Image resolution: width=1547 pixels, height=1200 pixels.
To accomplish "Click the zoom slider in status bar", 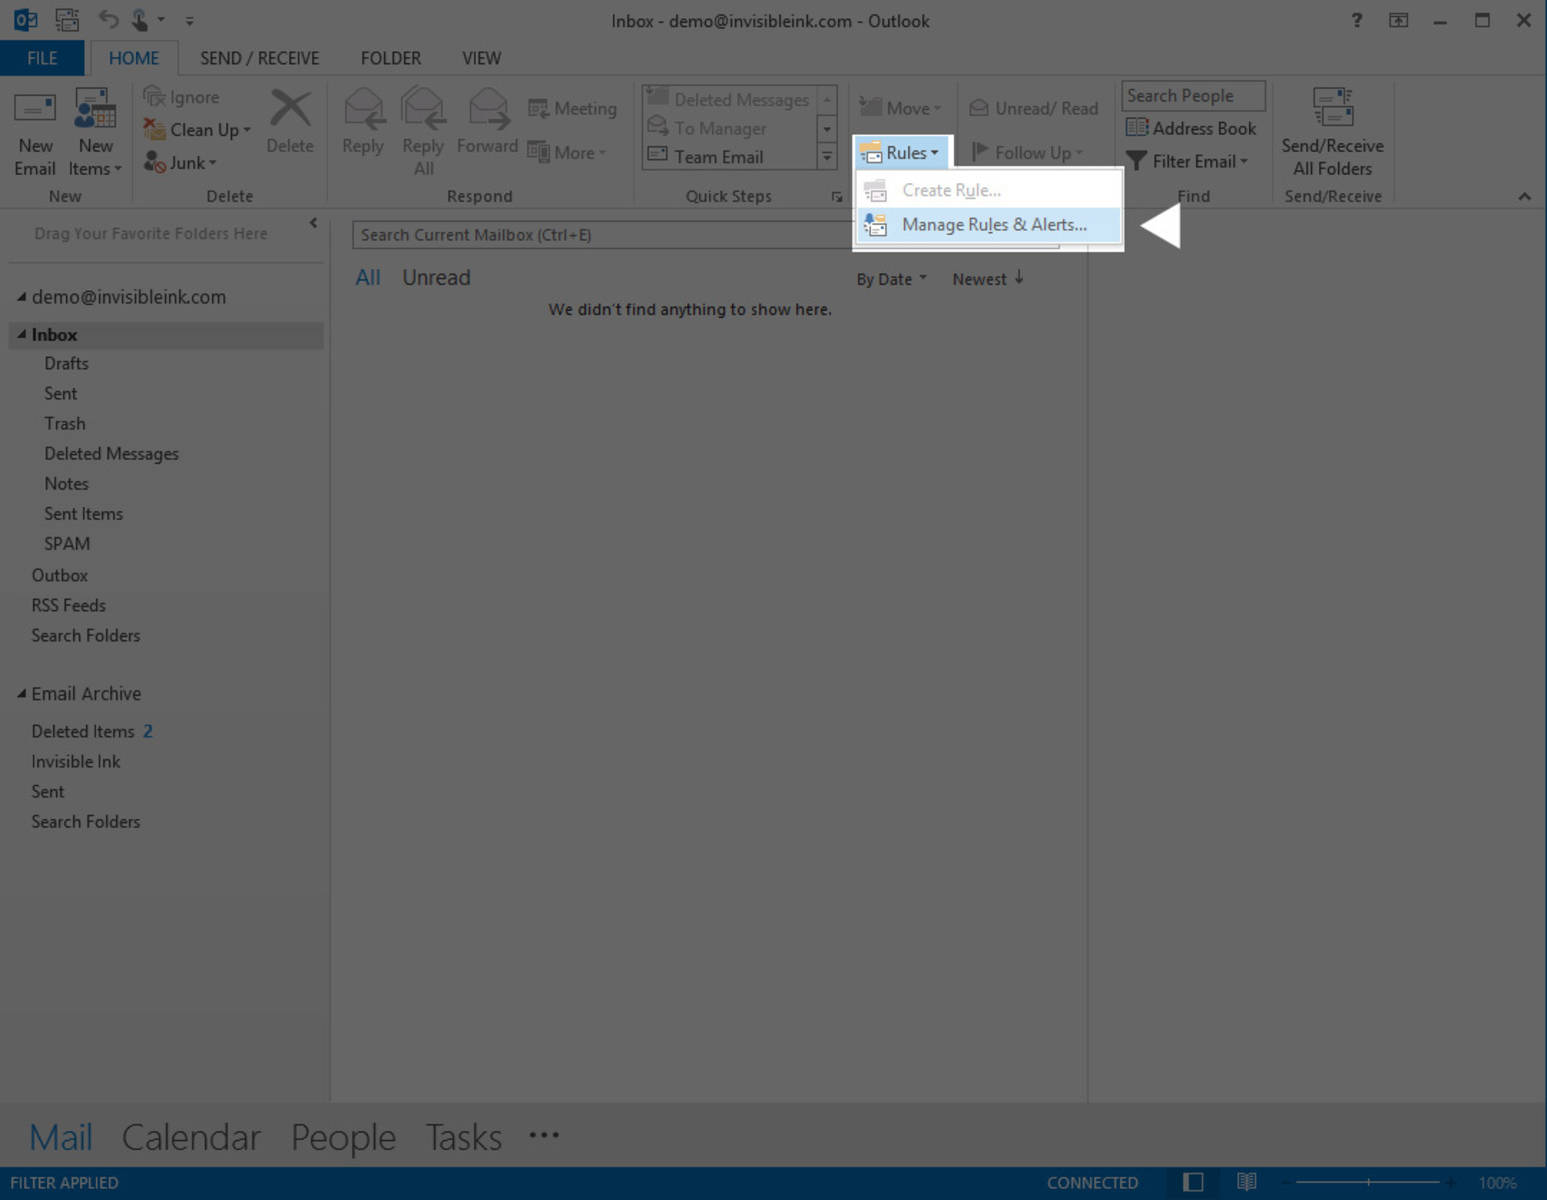I will (1368, 1182).
